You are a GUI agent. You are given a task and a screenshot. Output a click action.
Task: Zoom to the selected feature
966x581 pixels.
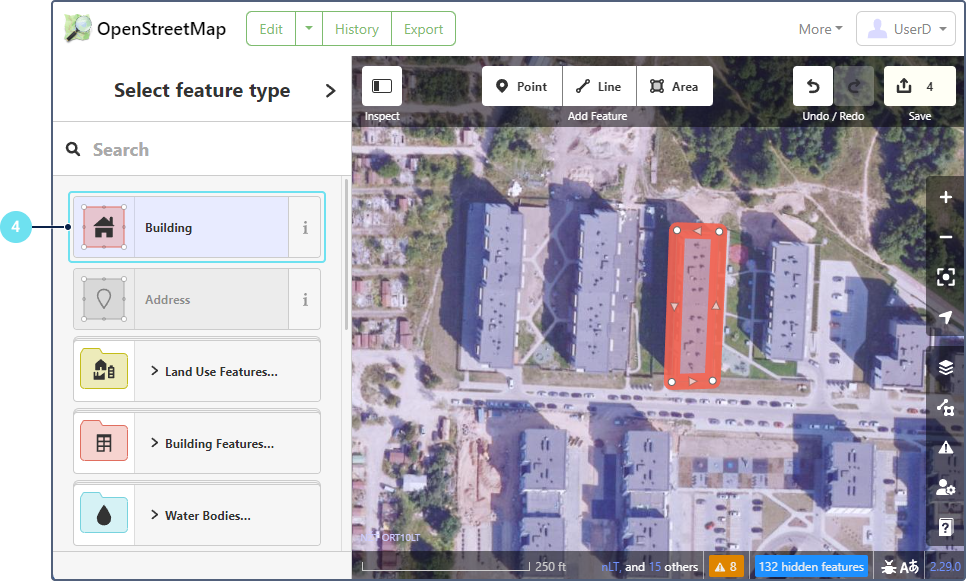click(x=946, y=277)
